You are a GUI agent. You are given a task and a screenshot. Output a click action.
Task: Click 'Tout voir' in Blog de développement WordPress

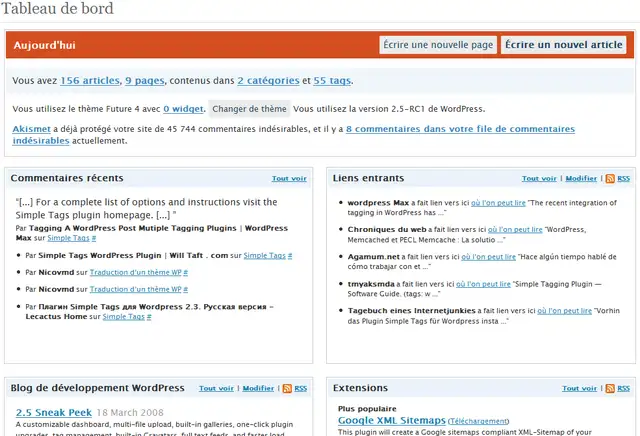(x=216, y=388)
